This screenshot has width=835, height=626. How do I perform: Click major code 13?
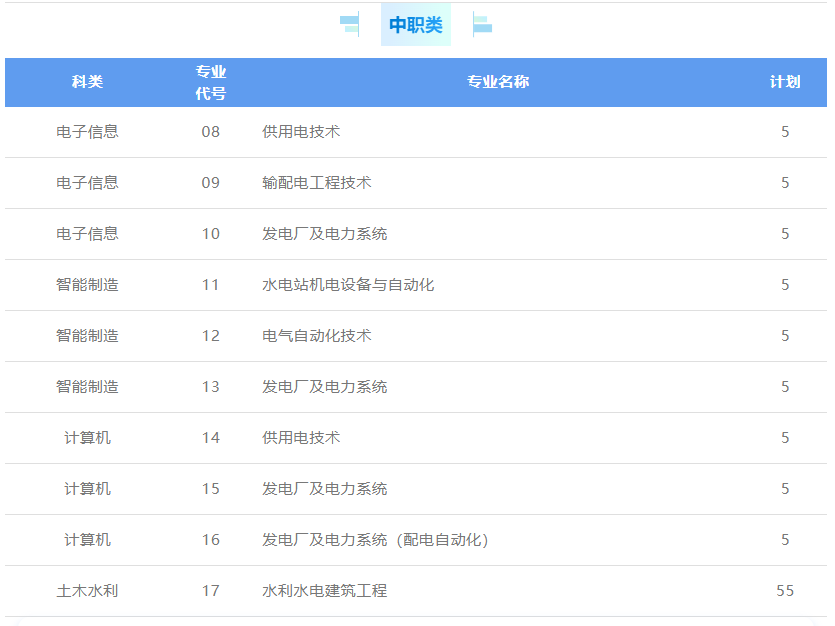pyautogui.click(x=210, y=387)
